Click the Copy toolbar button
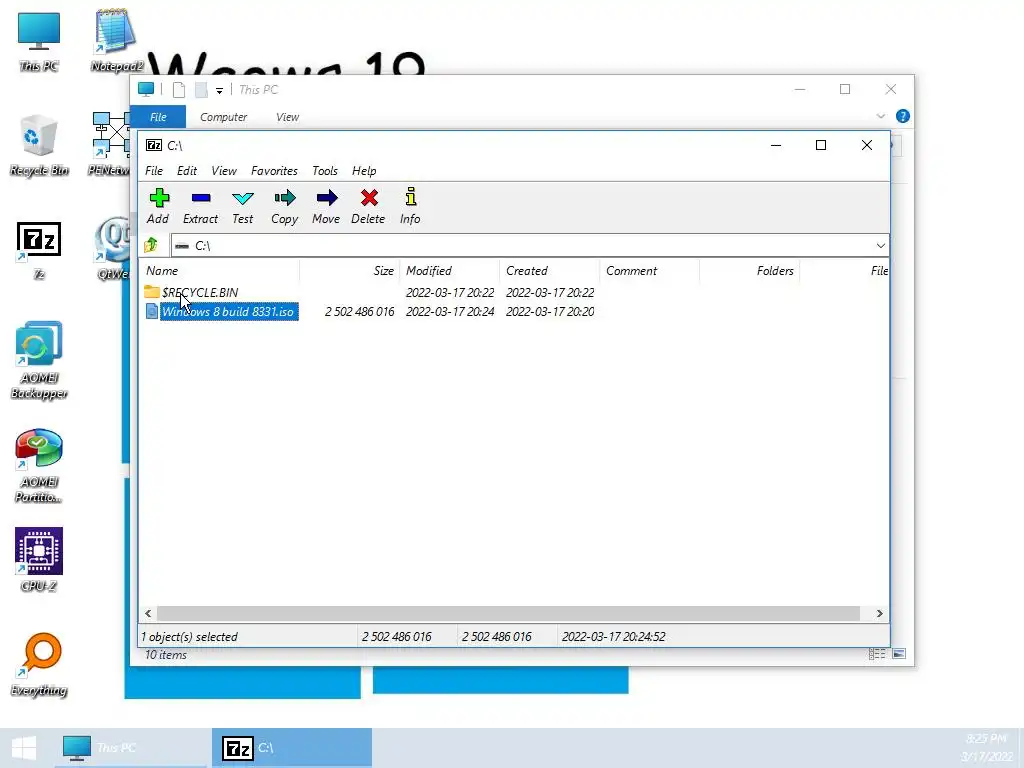This screenshot has height=768, width=1024. coord(284,206)
